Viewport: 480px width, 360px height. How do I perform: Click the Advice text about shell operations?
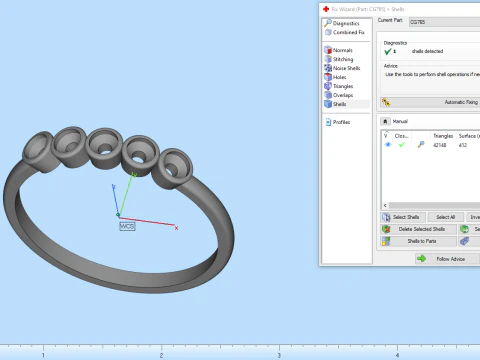pos(432,74)
